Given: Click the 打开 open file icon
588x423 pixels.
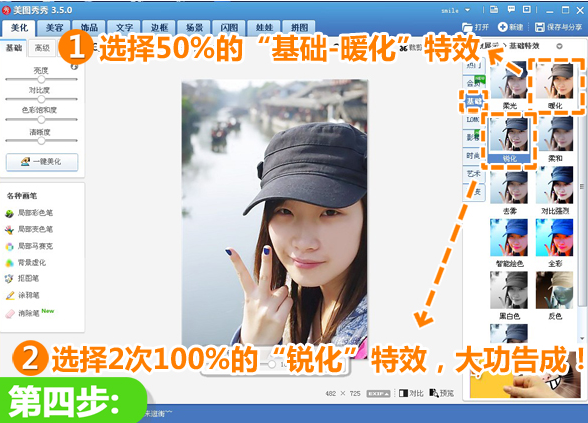Looking at the screenshot, I should (467, 27).
